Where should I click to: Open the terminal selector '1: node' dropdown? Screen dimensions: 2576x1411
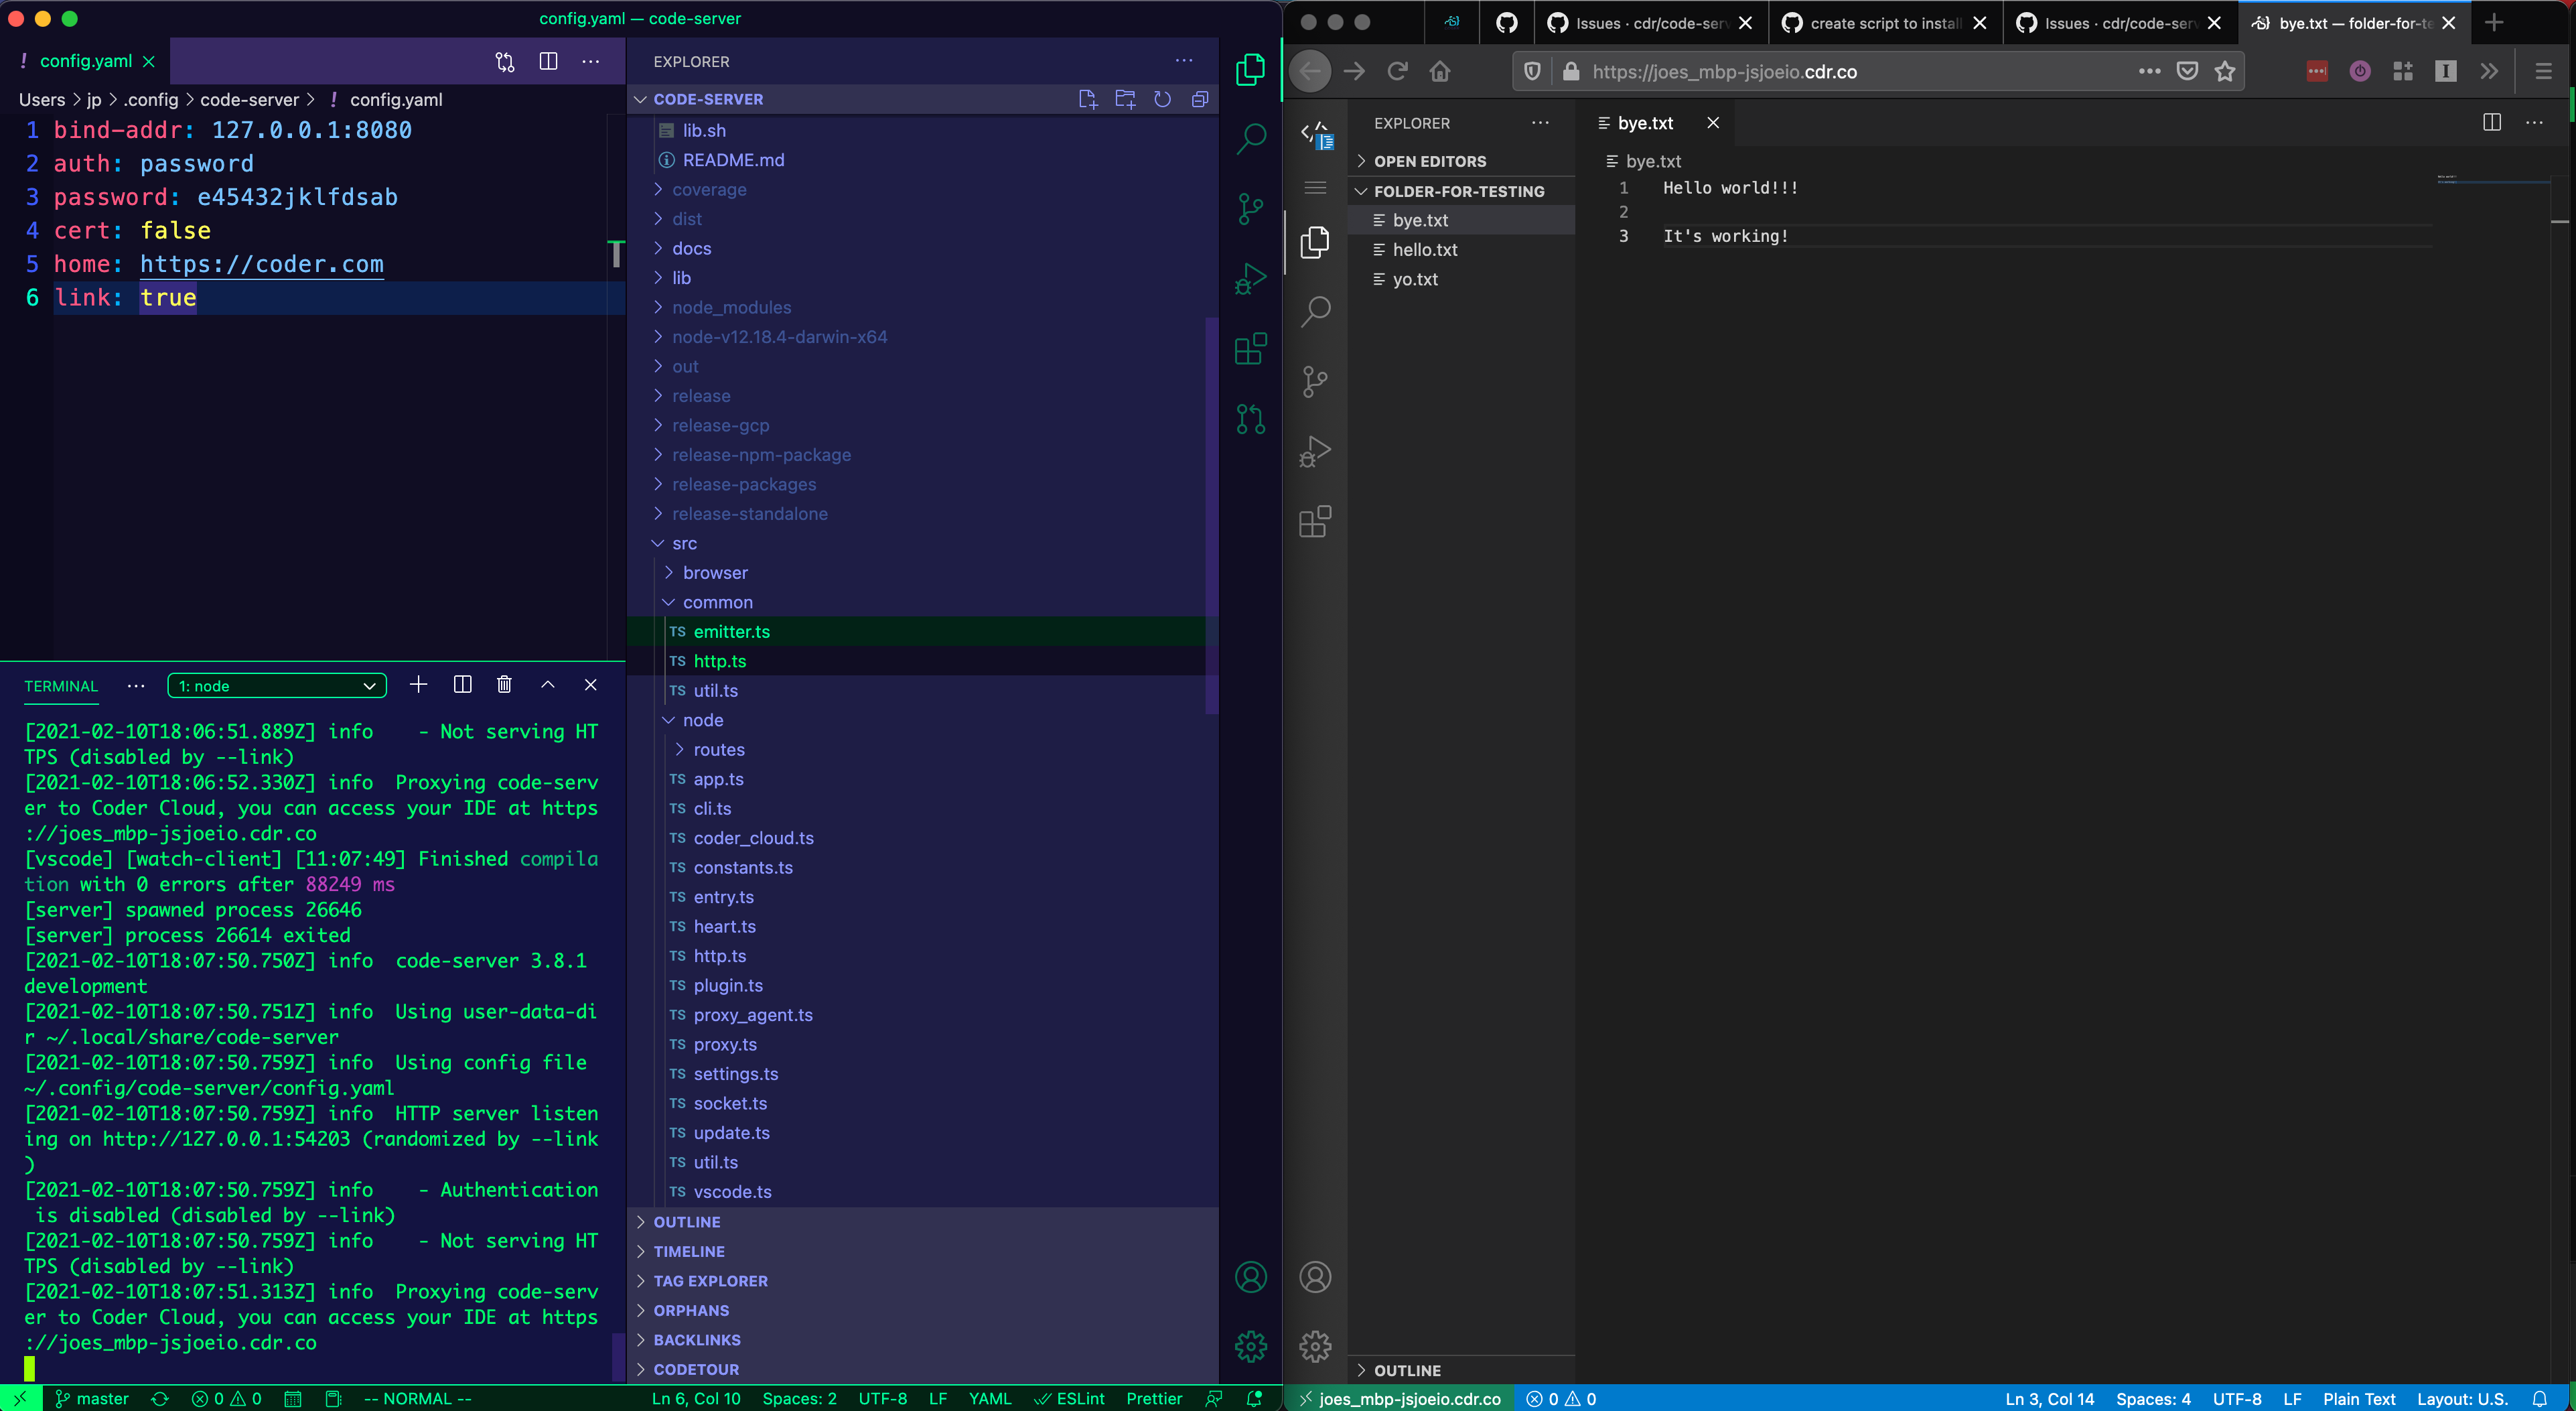277,686
